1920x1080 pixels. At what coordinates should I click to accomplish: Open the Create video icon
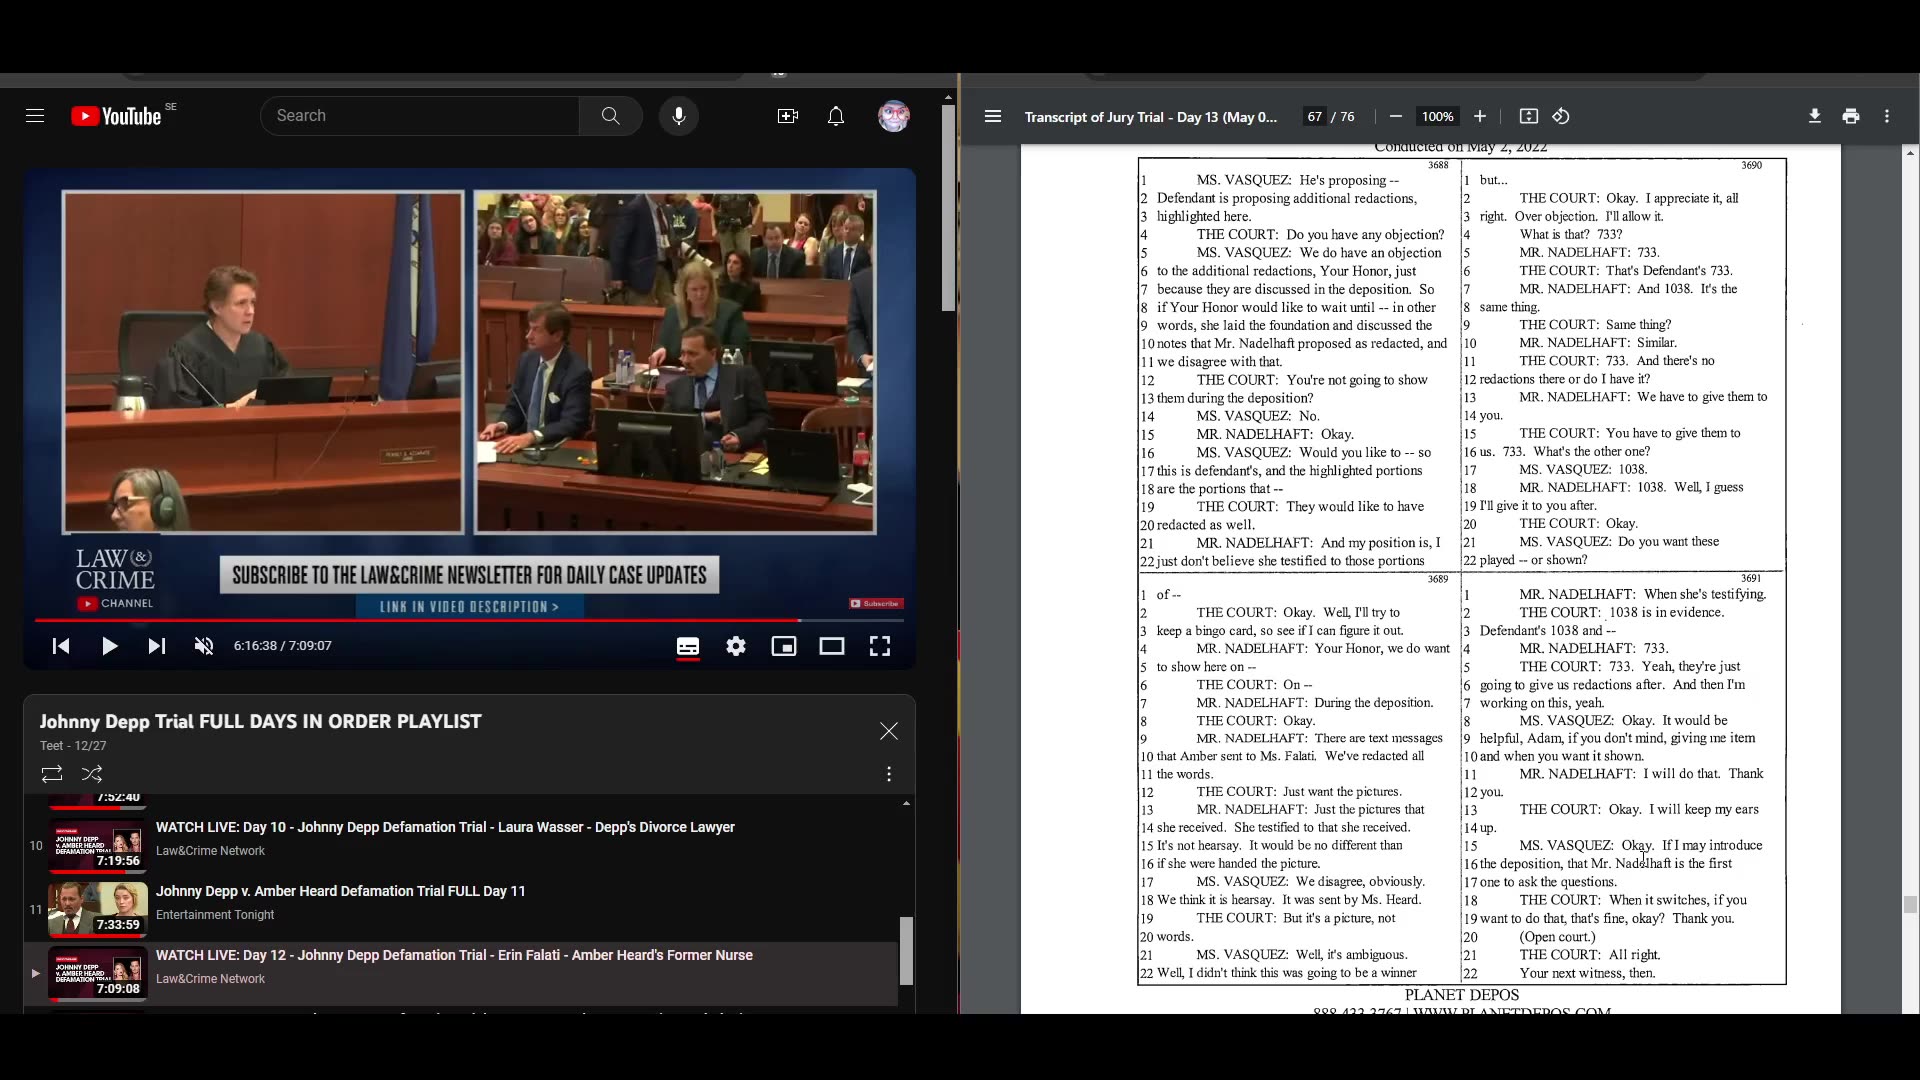pos(787,116)
